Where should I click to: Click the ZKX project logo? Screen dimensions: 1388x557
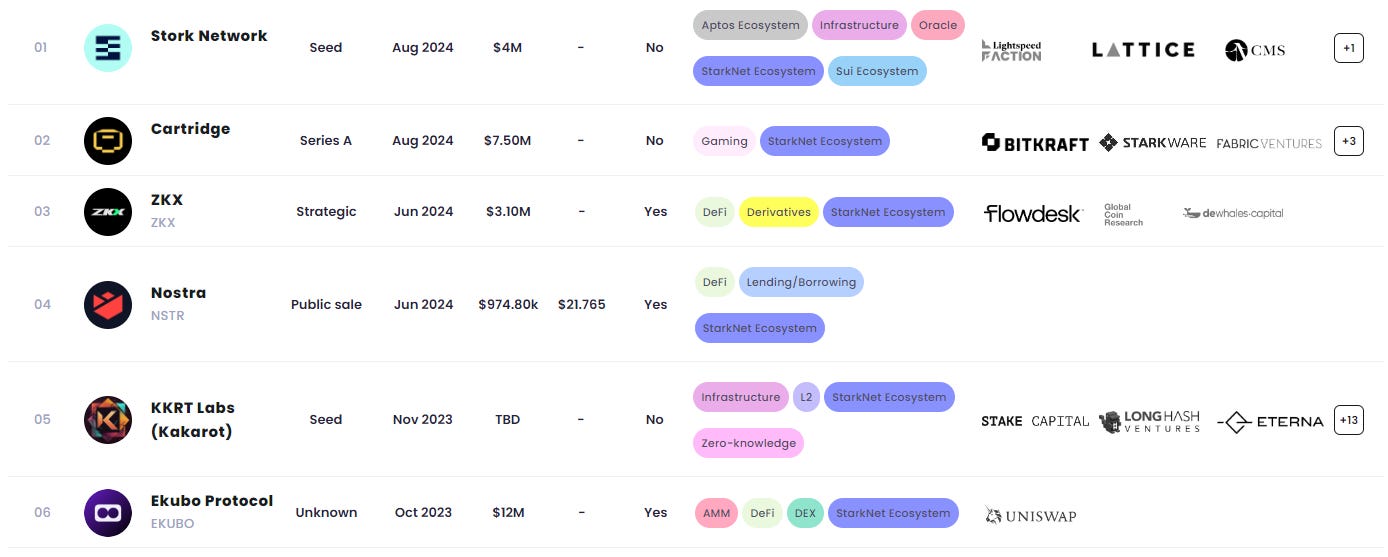point(108,212)
